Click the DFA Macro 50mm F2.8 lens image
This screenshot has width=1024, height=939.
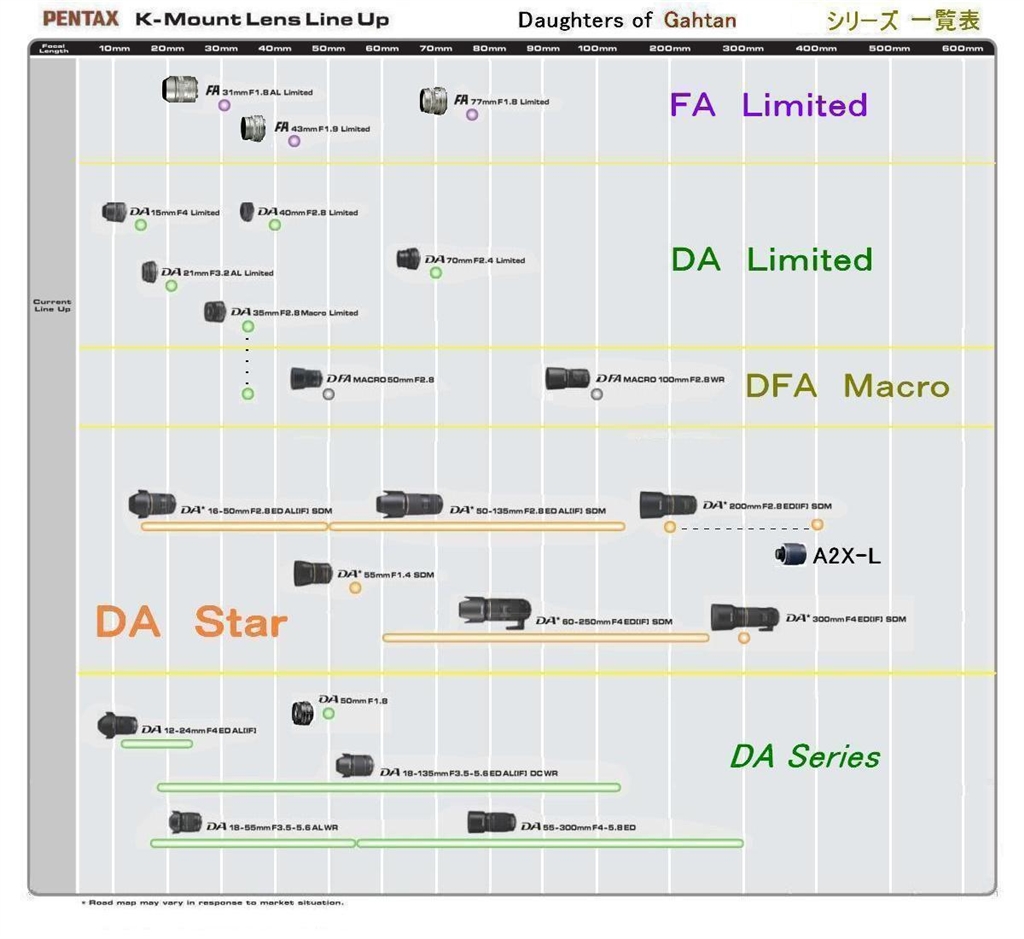[x=306, y=379]
